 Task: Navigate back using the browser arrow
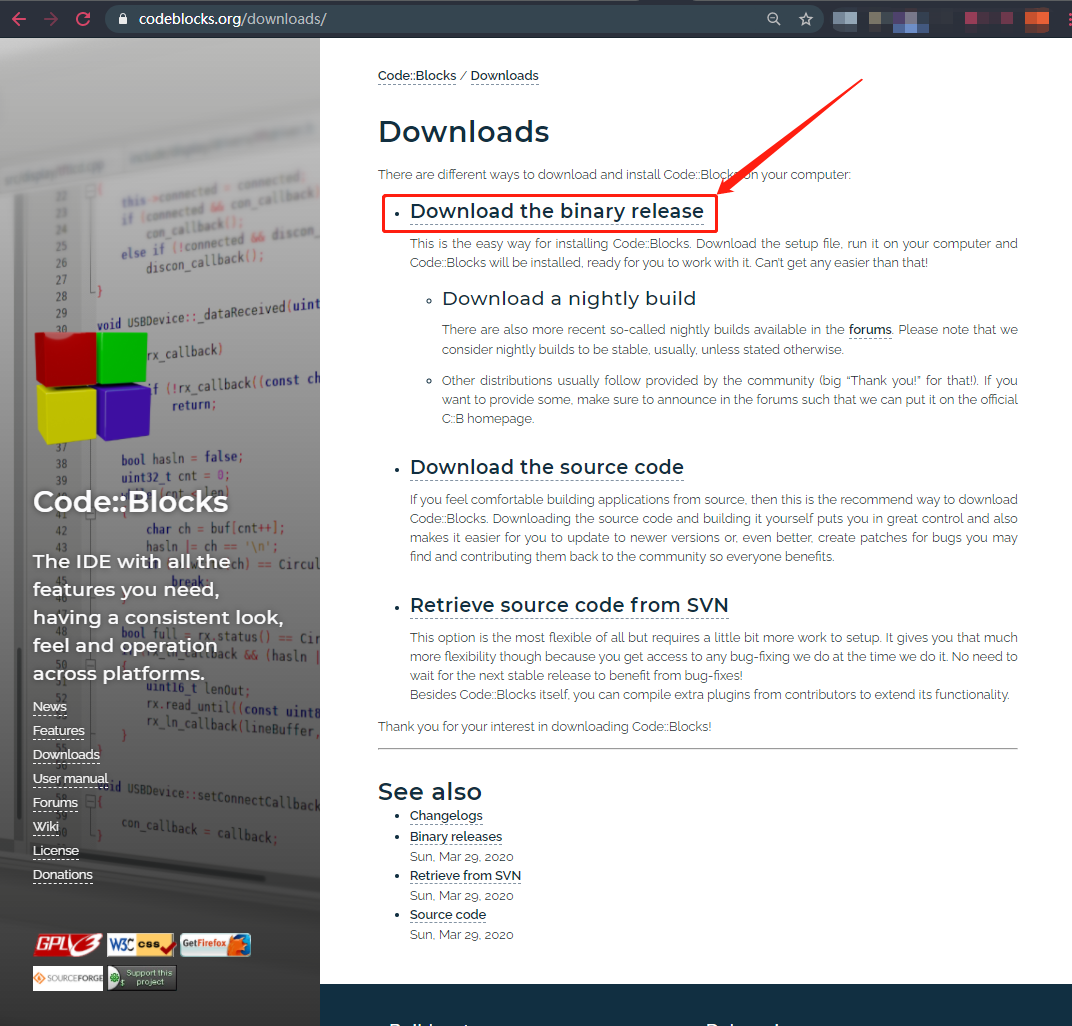(20, 18)
